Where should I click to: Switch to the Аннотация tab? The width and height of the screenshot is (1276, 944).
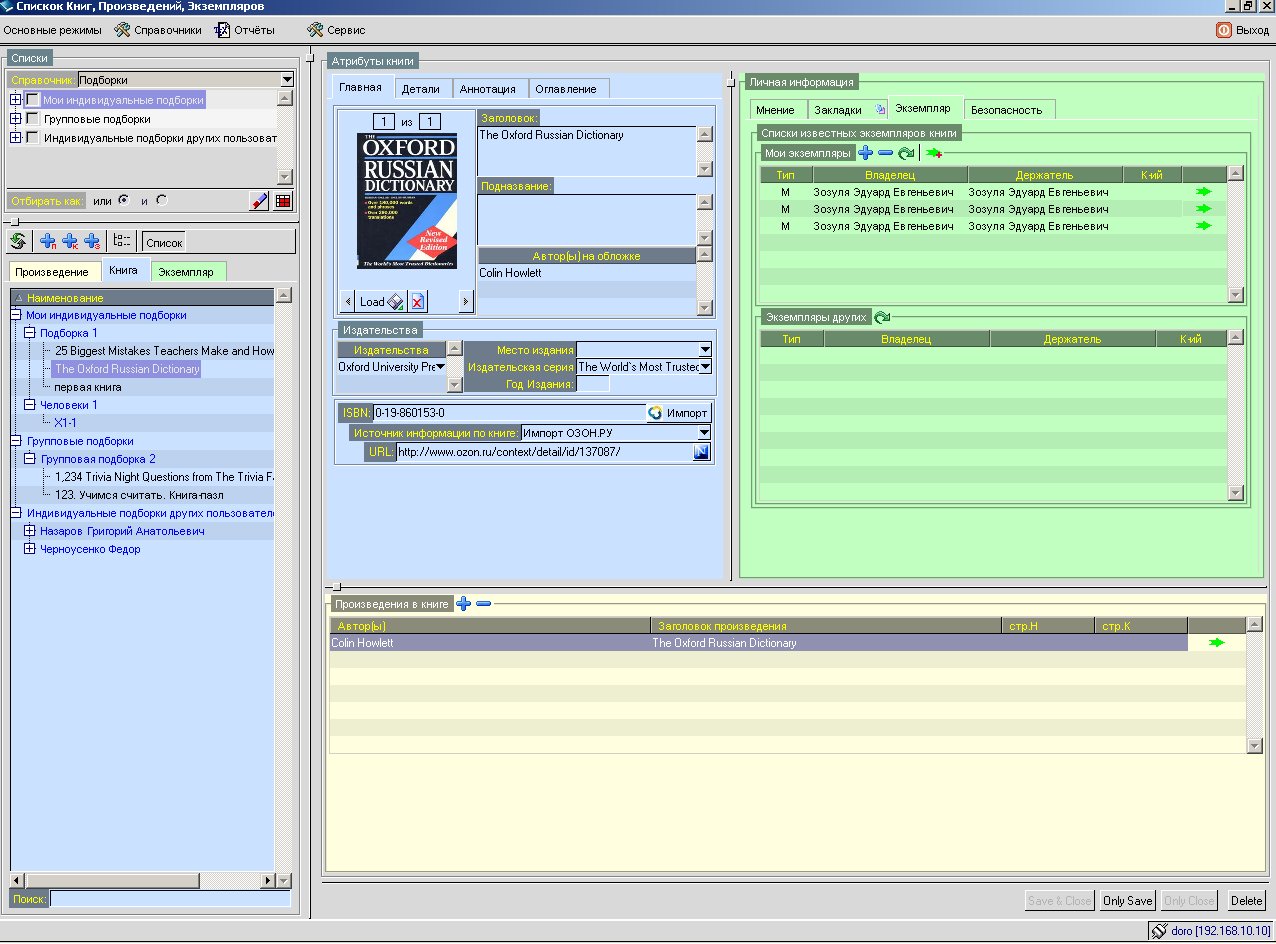[488, 89]
